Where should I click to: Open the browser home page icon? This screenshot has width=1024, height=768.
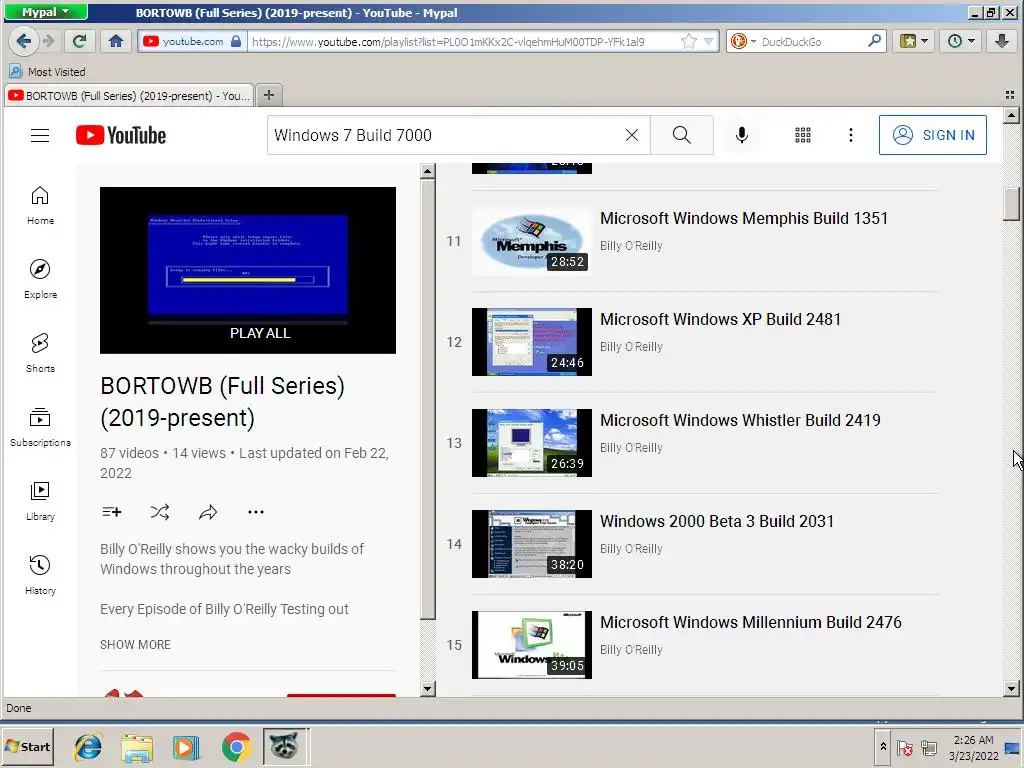(116, 41)
